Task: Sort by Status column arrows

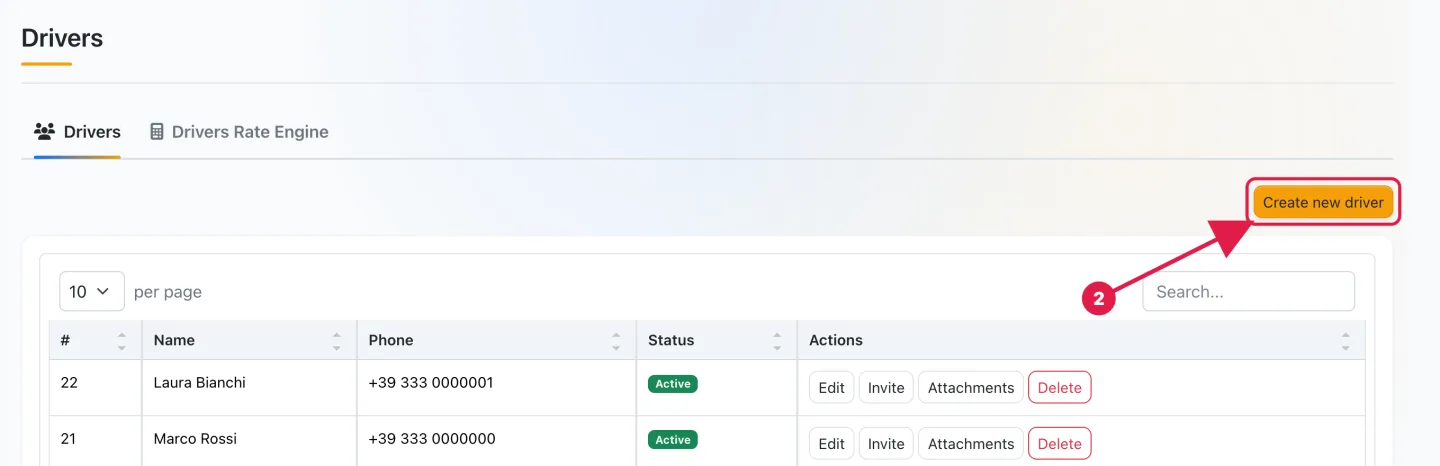Action: (777, 340)
